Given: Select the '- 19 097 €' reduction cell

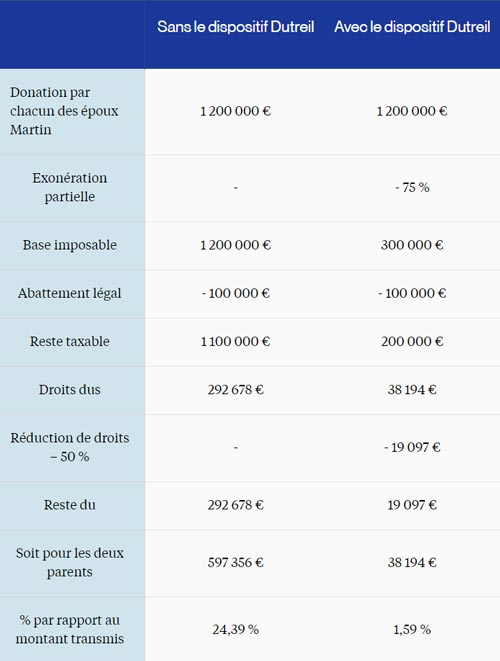Looking at the screenshot, I should click(412, 447).
